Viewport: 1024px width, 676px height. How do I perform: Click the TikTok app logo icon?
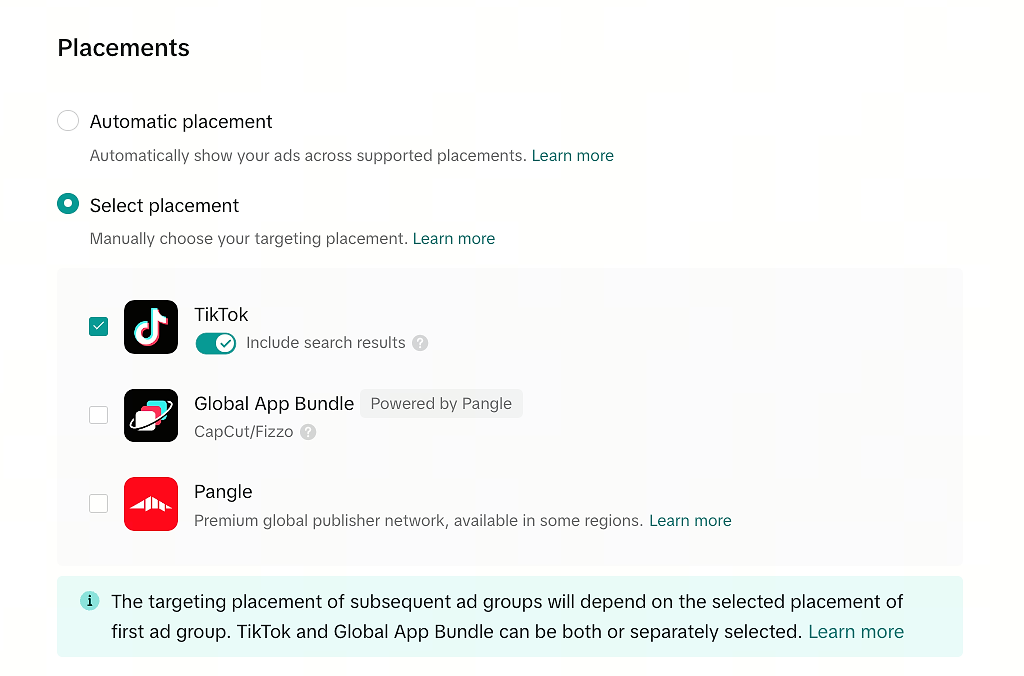[x=151, y=327]
